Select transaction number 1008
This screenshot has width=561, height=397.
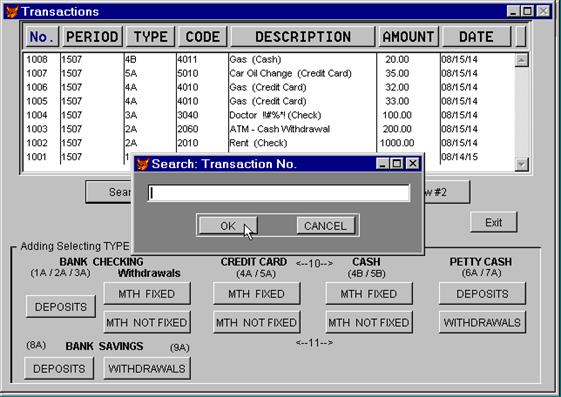pyautogui.click(x=37, y=59)
